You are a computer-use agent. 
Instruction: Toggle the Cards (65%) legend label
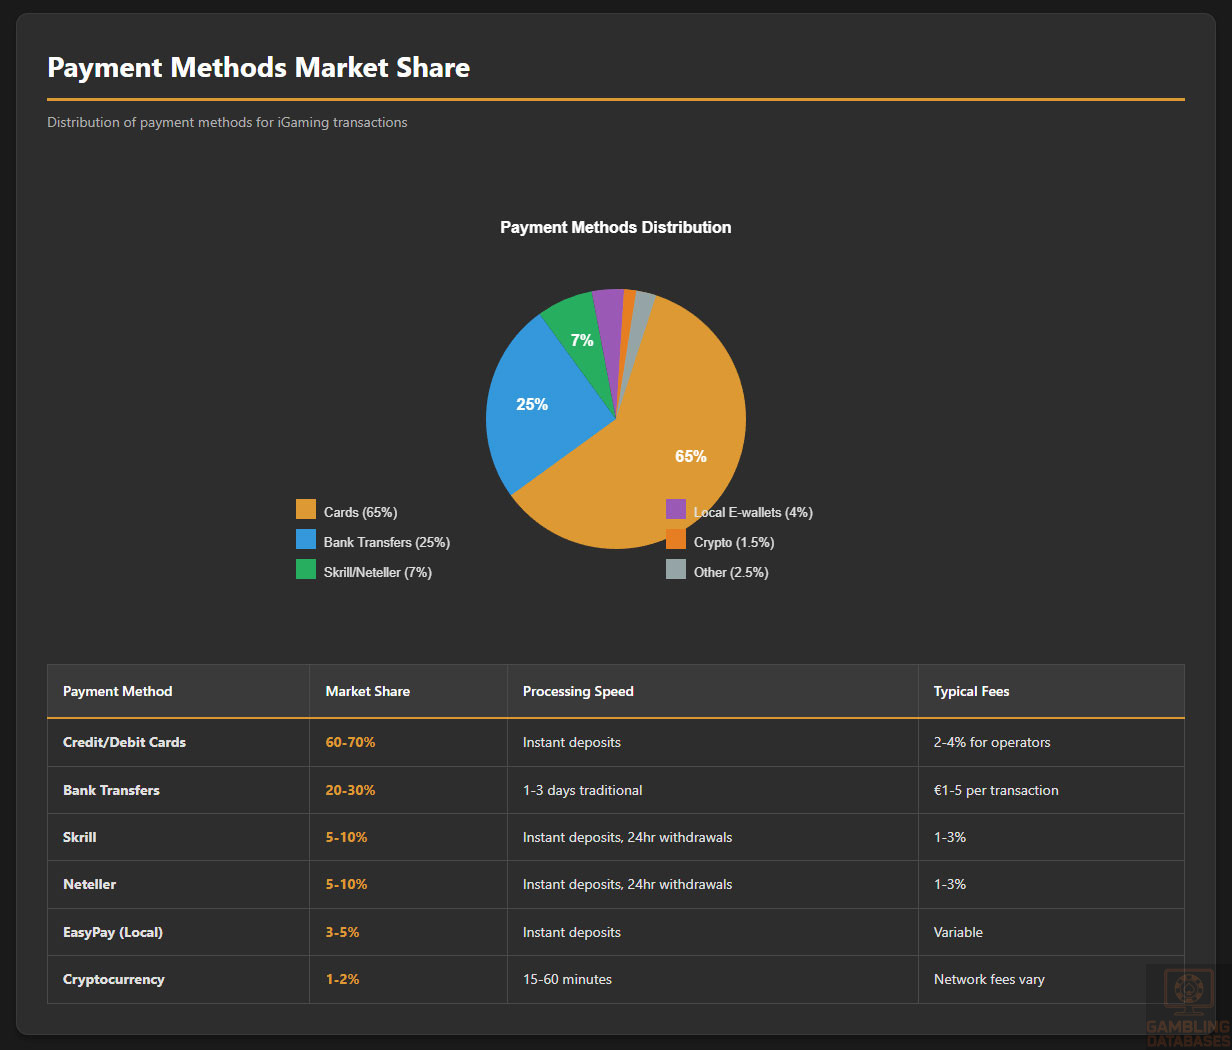coord(360,513)
